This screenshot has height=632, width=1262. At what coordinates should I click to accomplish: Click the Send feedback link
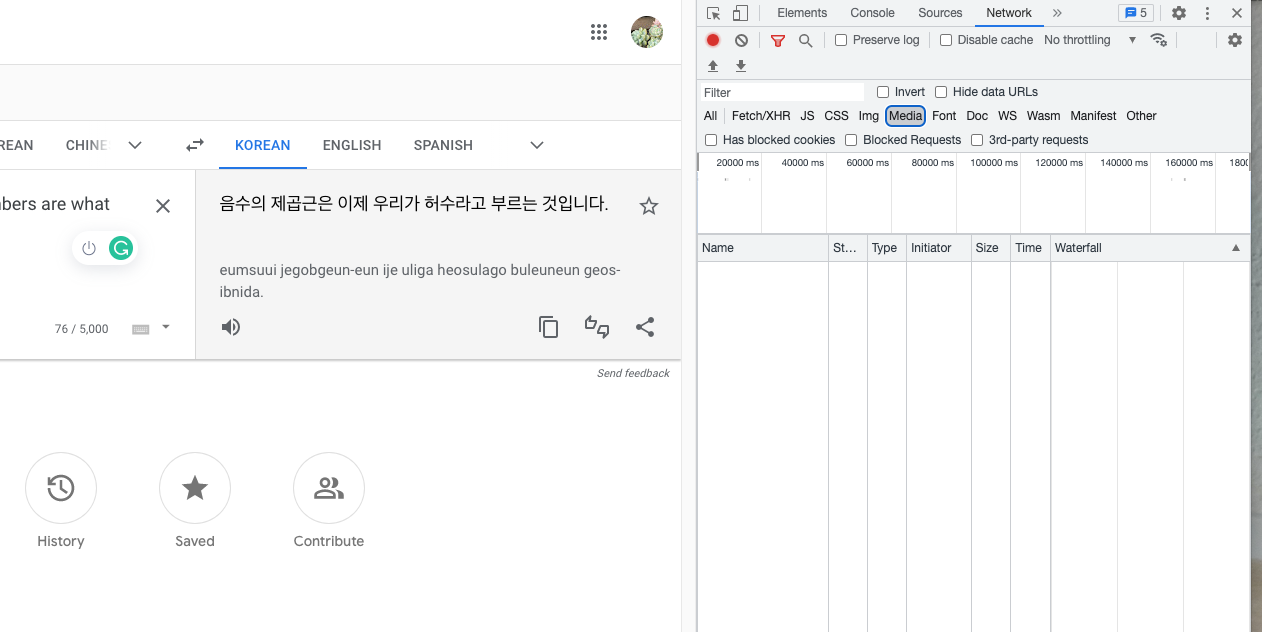point(633,373)
